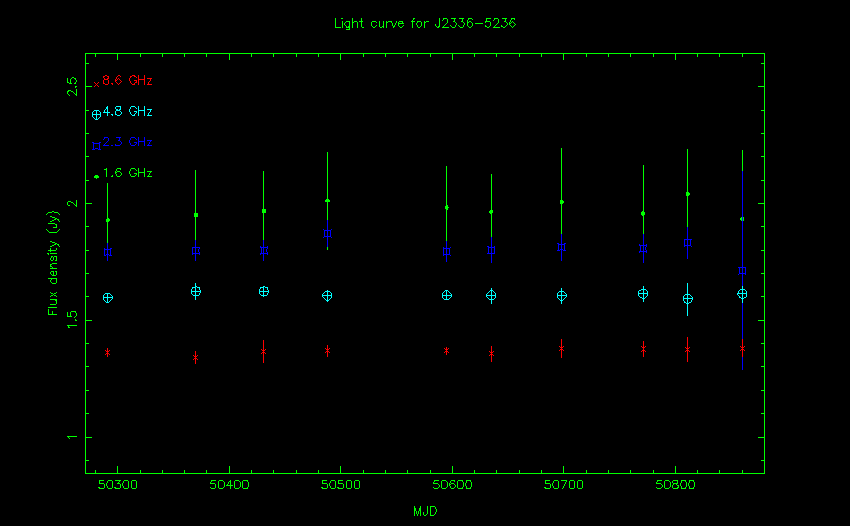The image size is (850, 526).
Task: Click the y-axis tick label 1
Action: pos(72,437)
